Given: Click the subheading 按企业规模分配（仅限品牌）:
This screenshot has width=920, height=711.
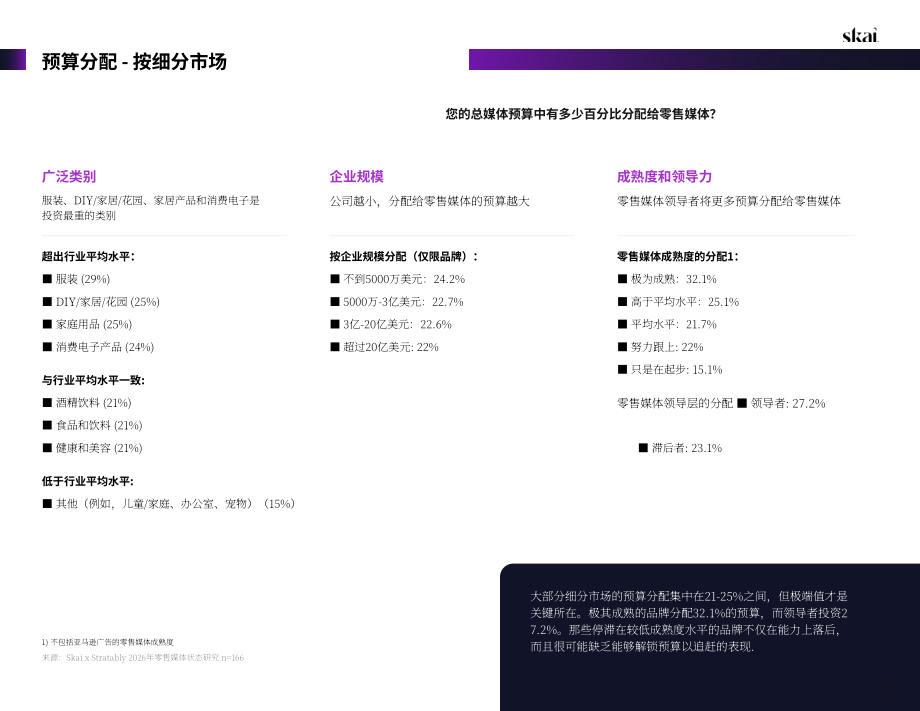Looking at the screenshot, I should click(404, 256).
